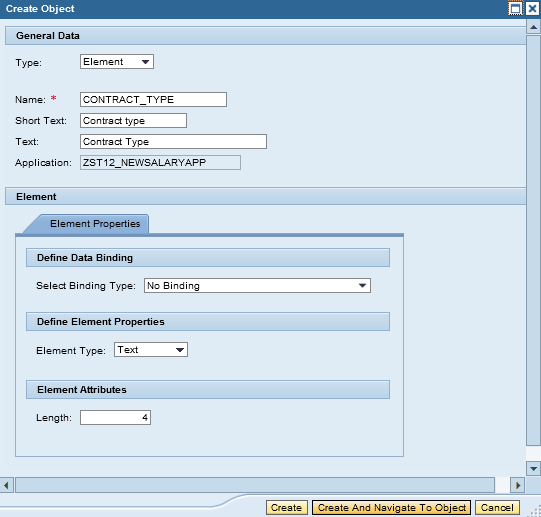Focus the Short Text input field
Viewport: 541px width, 517px height.
coord(133,121)
